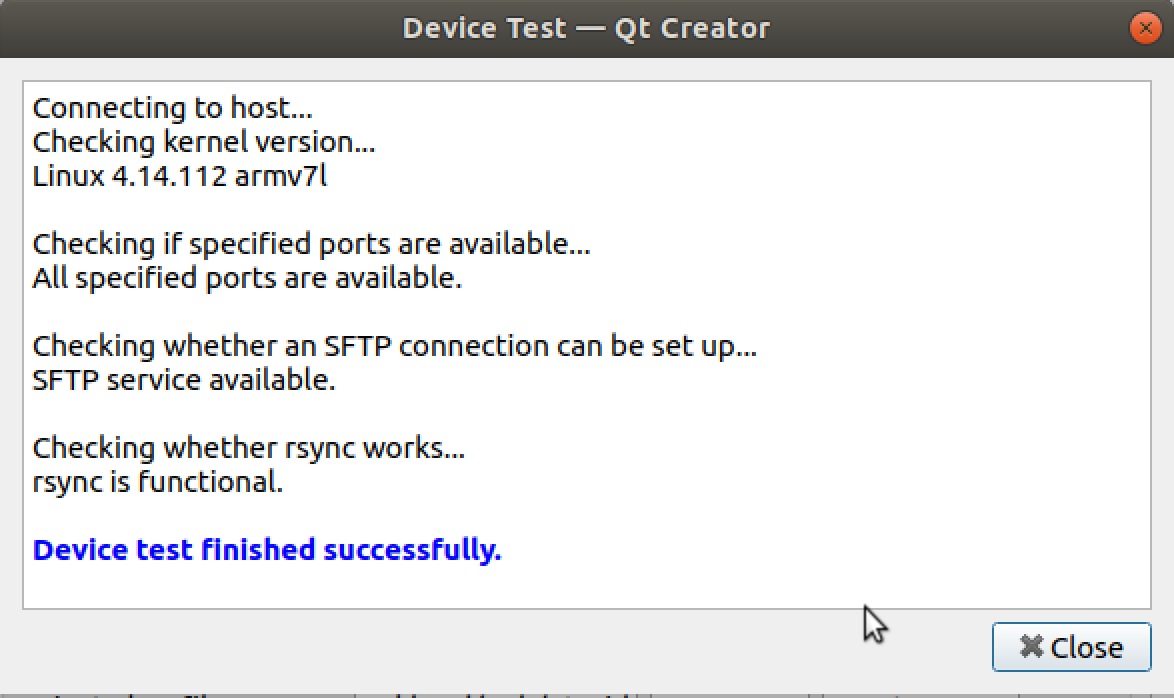Select 'All specified ports are available.' text

pos(247,278)
